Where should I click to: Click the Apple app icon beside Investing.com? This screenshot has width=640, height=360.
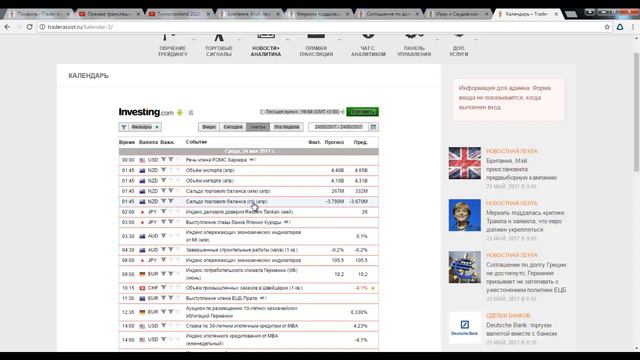click(191, 112)
